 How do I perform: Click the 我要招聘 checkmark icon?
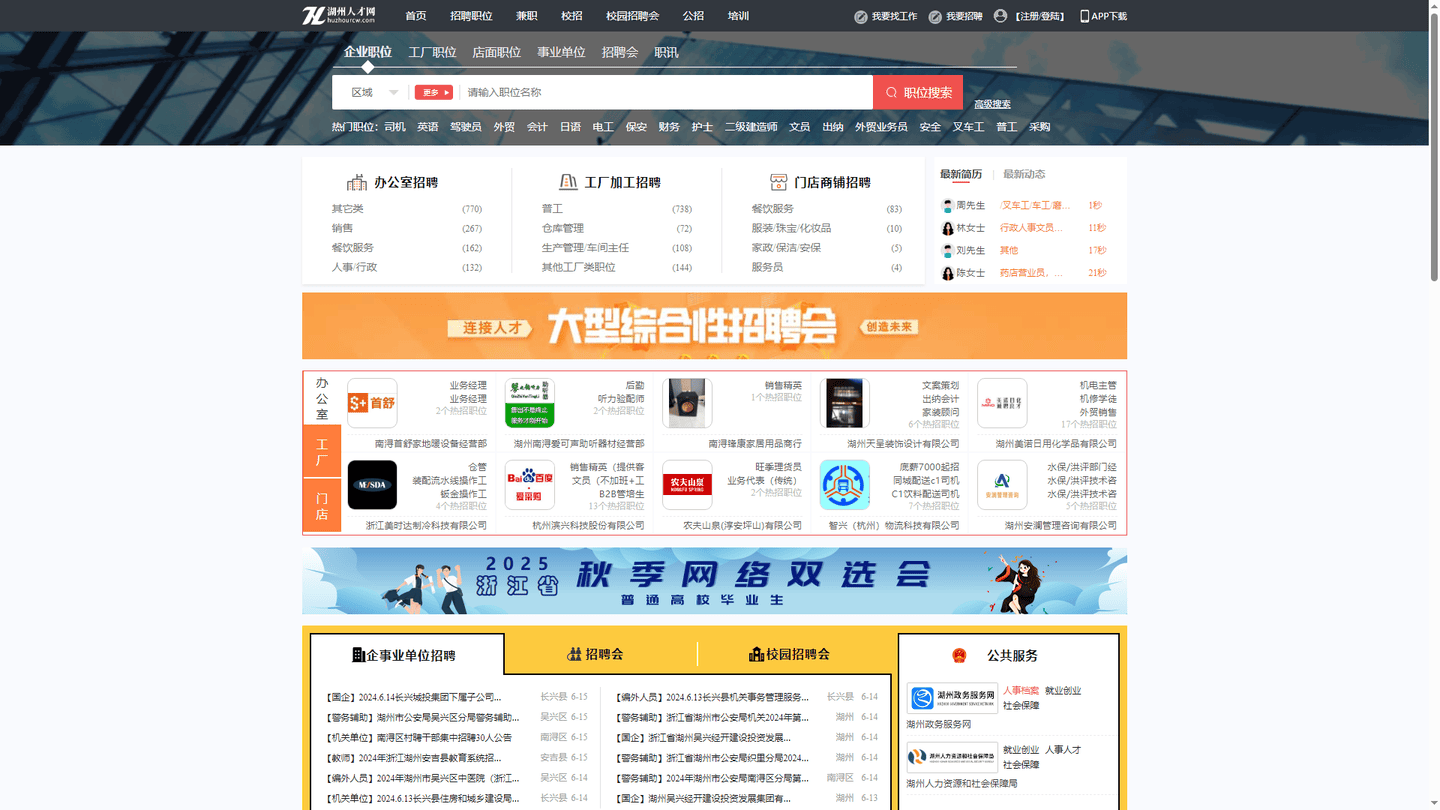point(935,17)
